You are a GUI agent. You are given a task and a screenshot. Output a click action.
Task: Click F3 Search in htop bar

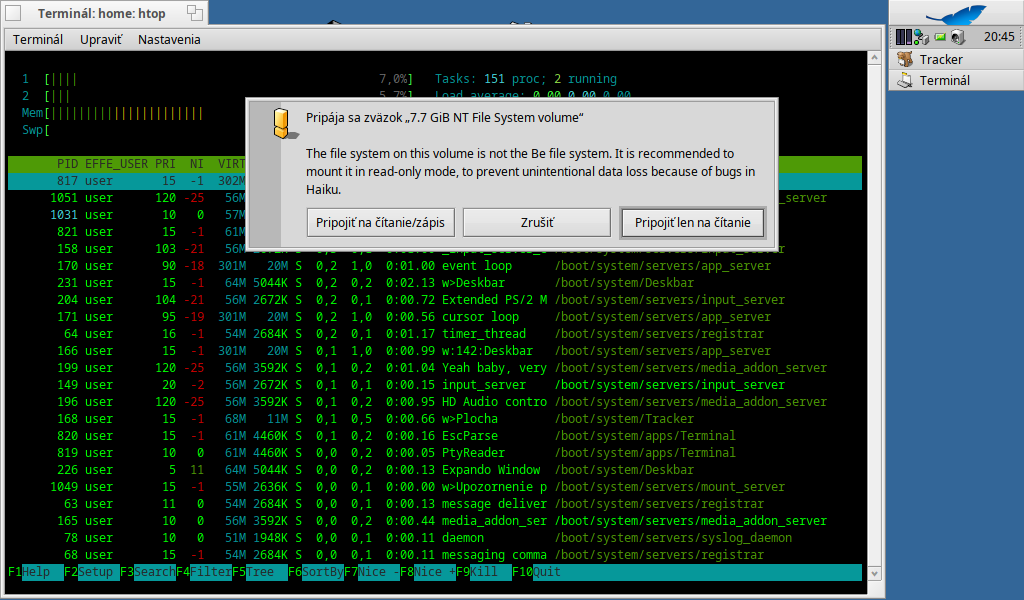(148, 572)
